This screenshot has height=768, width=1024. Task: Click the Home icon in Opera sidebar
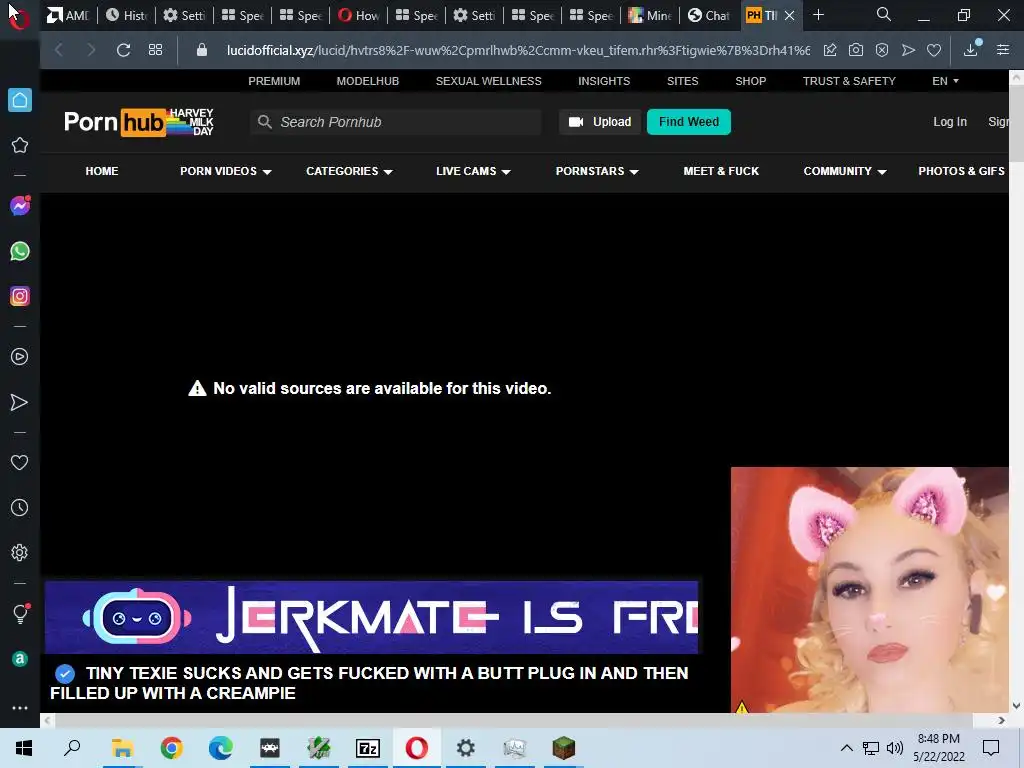pos(20,100)
